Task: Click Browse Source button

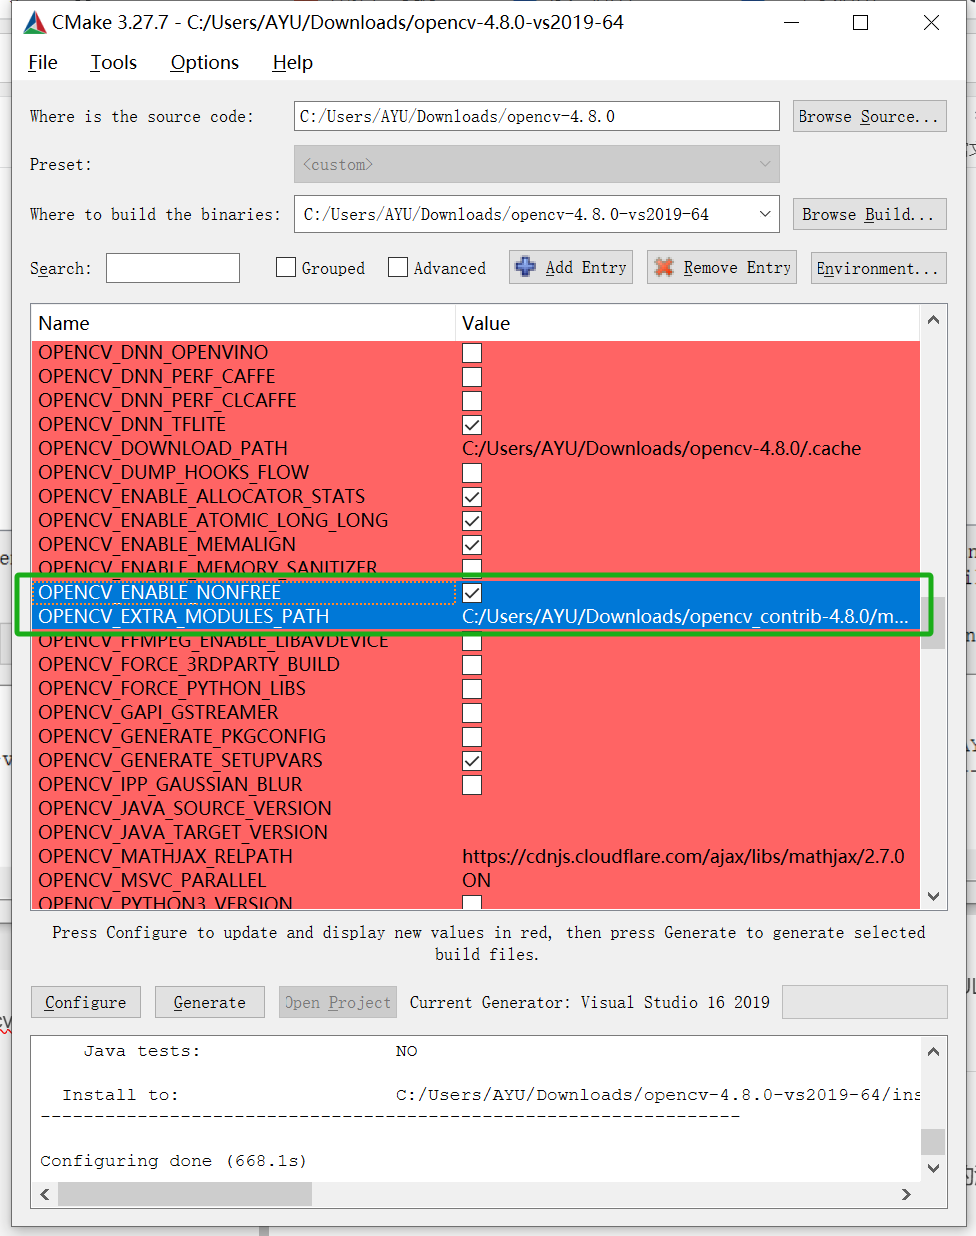Action: tap(869, 116)
